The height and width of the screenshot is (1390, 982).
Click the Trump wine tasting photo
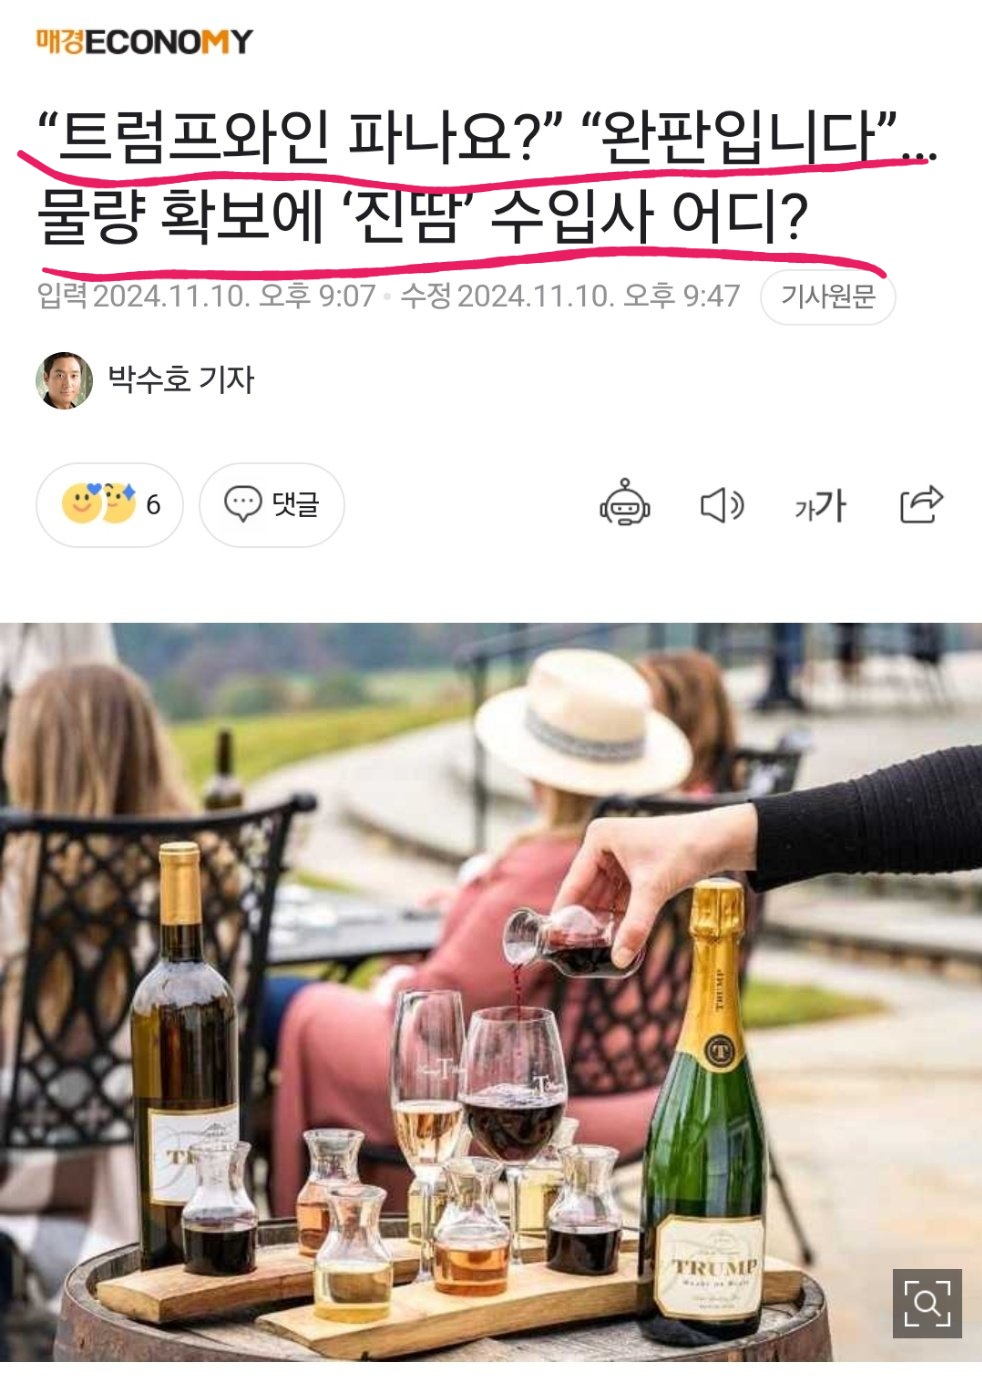(491, 992)
